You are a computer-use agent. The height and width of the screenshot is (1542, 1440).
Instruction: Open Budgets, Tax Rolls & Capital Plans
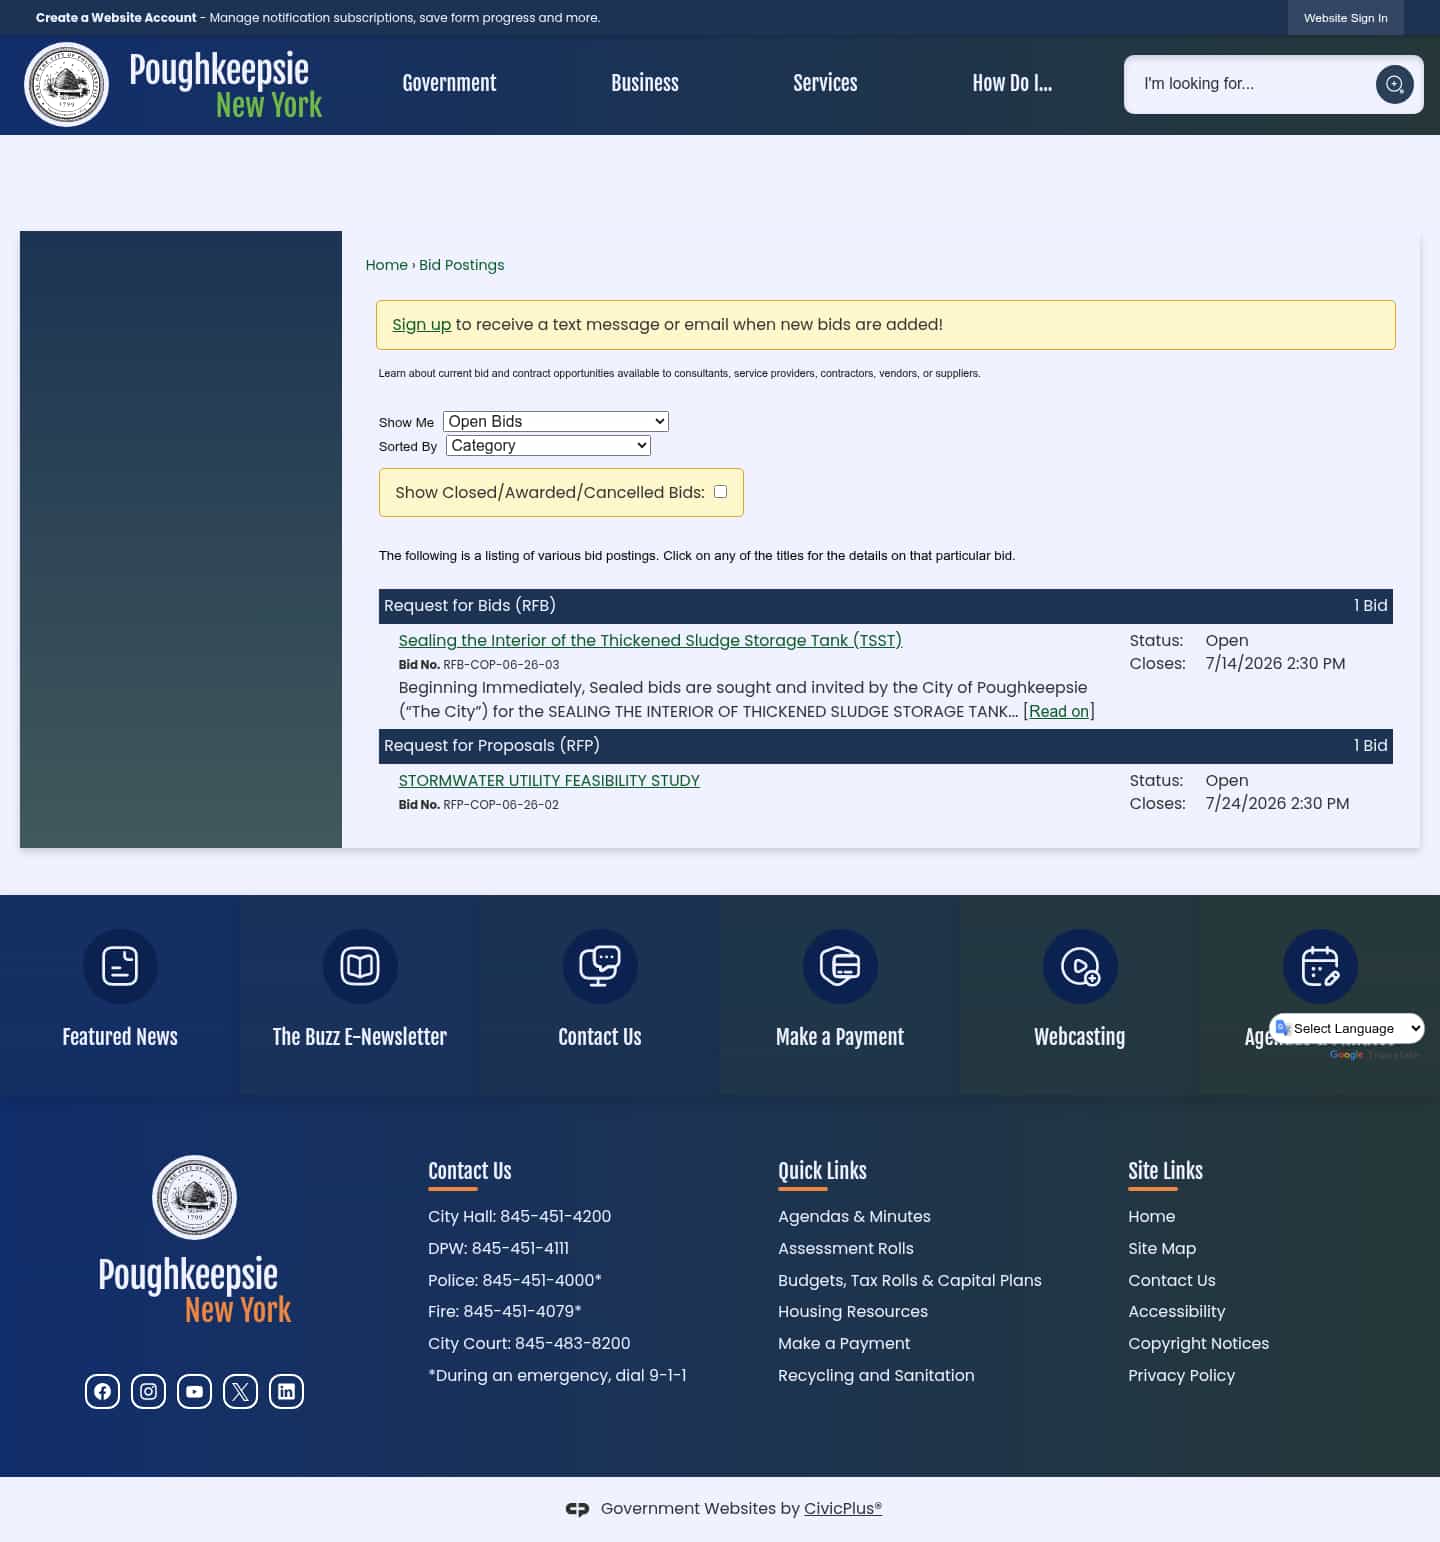[x=910, y=1280]
